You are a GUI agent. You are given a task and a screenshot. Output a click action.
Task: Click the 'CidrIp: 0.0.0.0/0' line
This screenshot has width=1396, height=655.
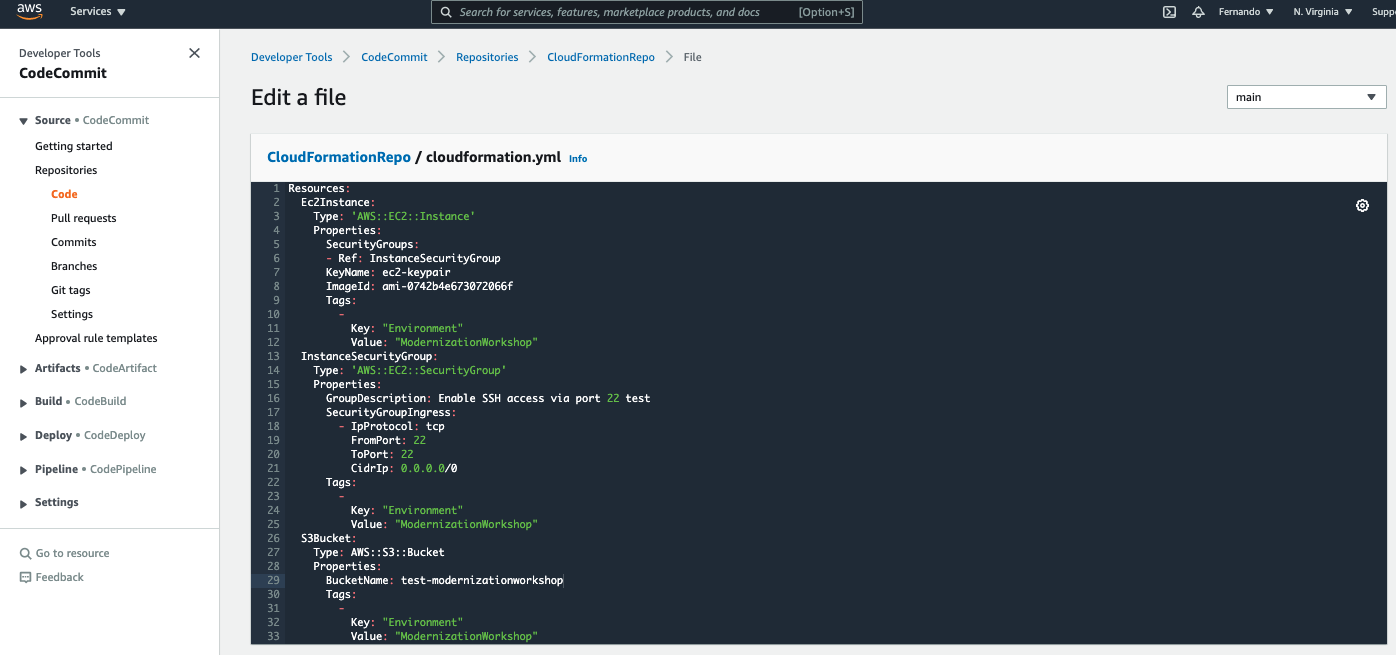coord(404,468)
